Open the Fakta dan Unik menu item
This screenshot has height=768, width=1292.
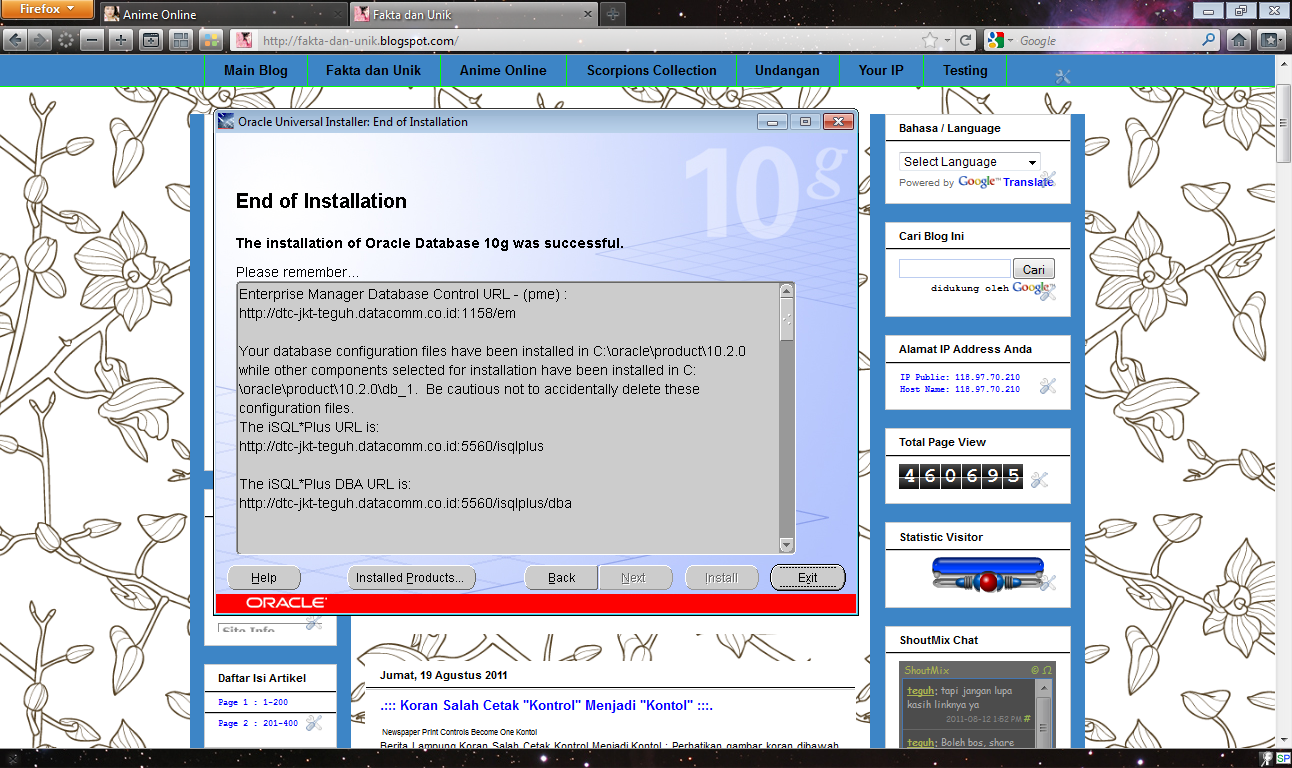373,70
